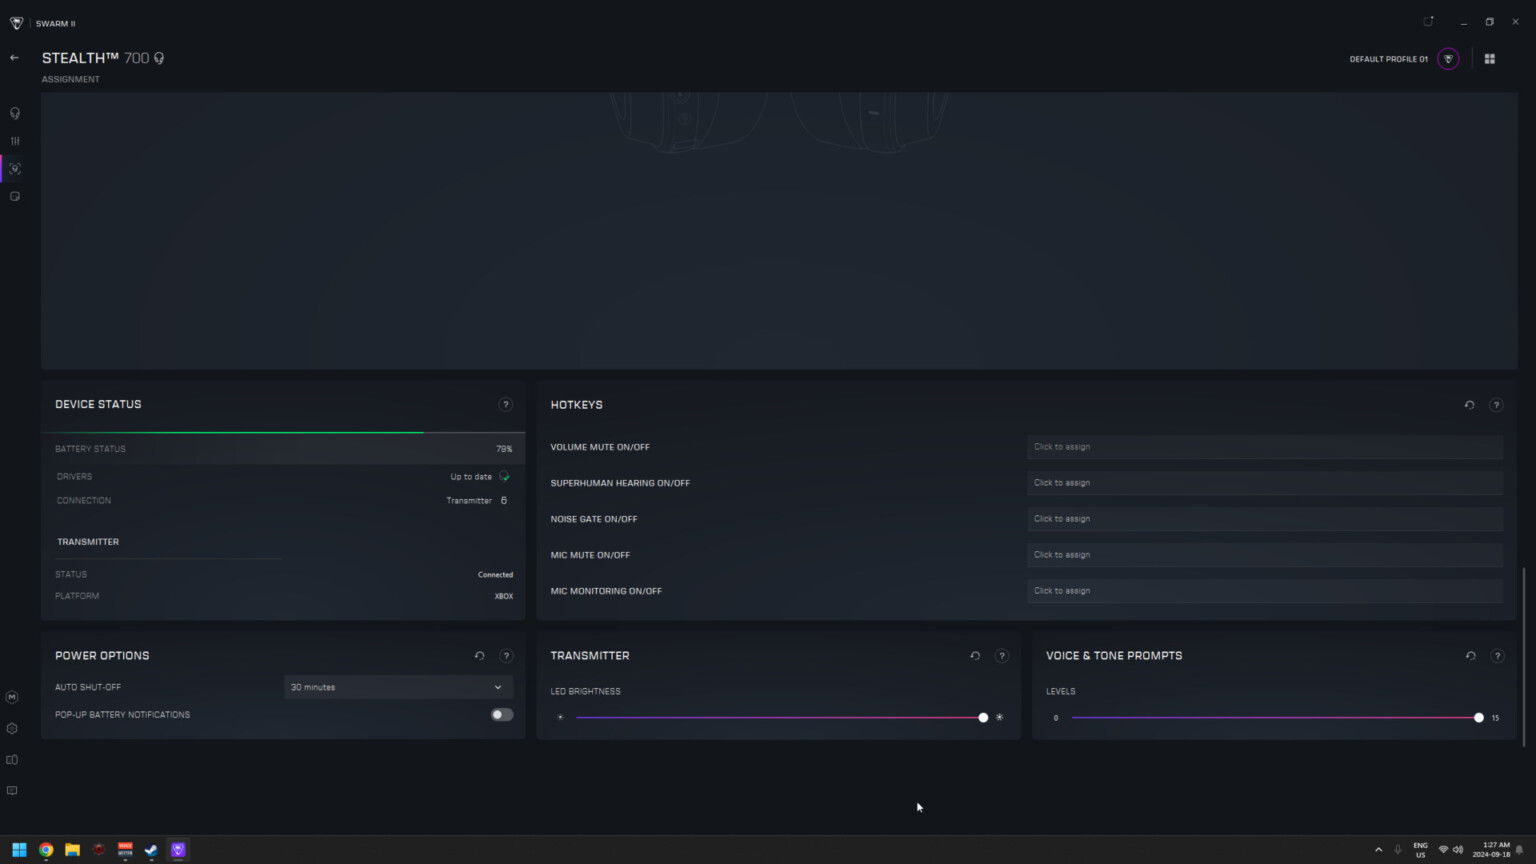Viewport: 1536px width, 864px height.
Task: Open the settings gear in sidebar
Action: (x=12, y=729)
